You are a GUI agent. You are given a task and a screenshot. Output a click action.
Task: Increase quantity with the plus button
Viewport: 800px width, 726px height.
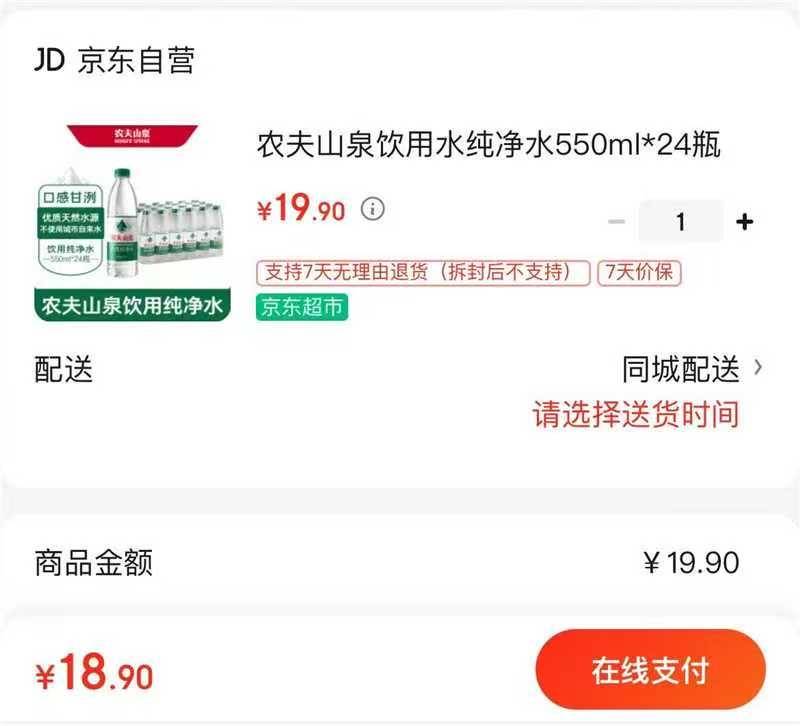click(x=744, y=222)
